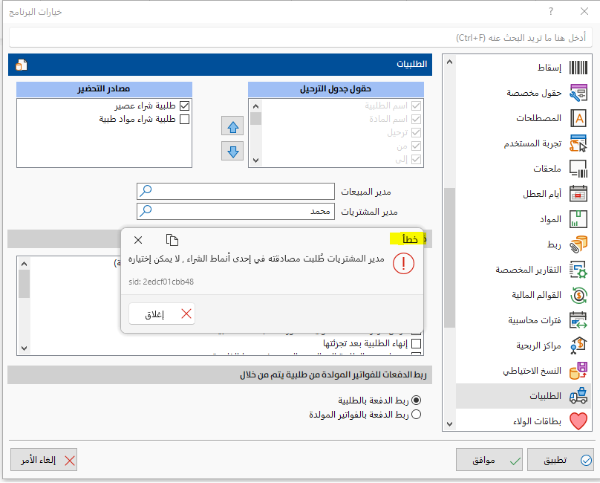Open the ملحقات icon in sidebar
Screen dimensions: 600x483
(x=578, y=169)
